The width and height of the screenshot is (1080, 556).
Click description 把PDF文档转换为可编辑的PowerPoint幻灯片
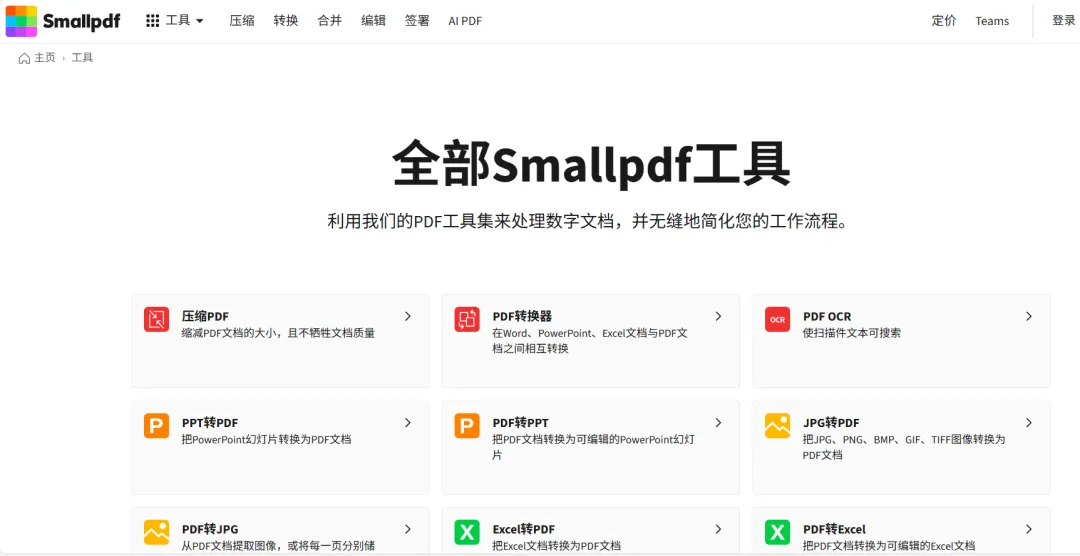[593, 447]
